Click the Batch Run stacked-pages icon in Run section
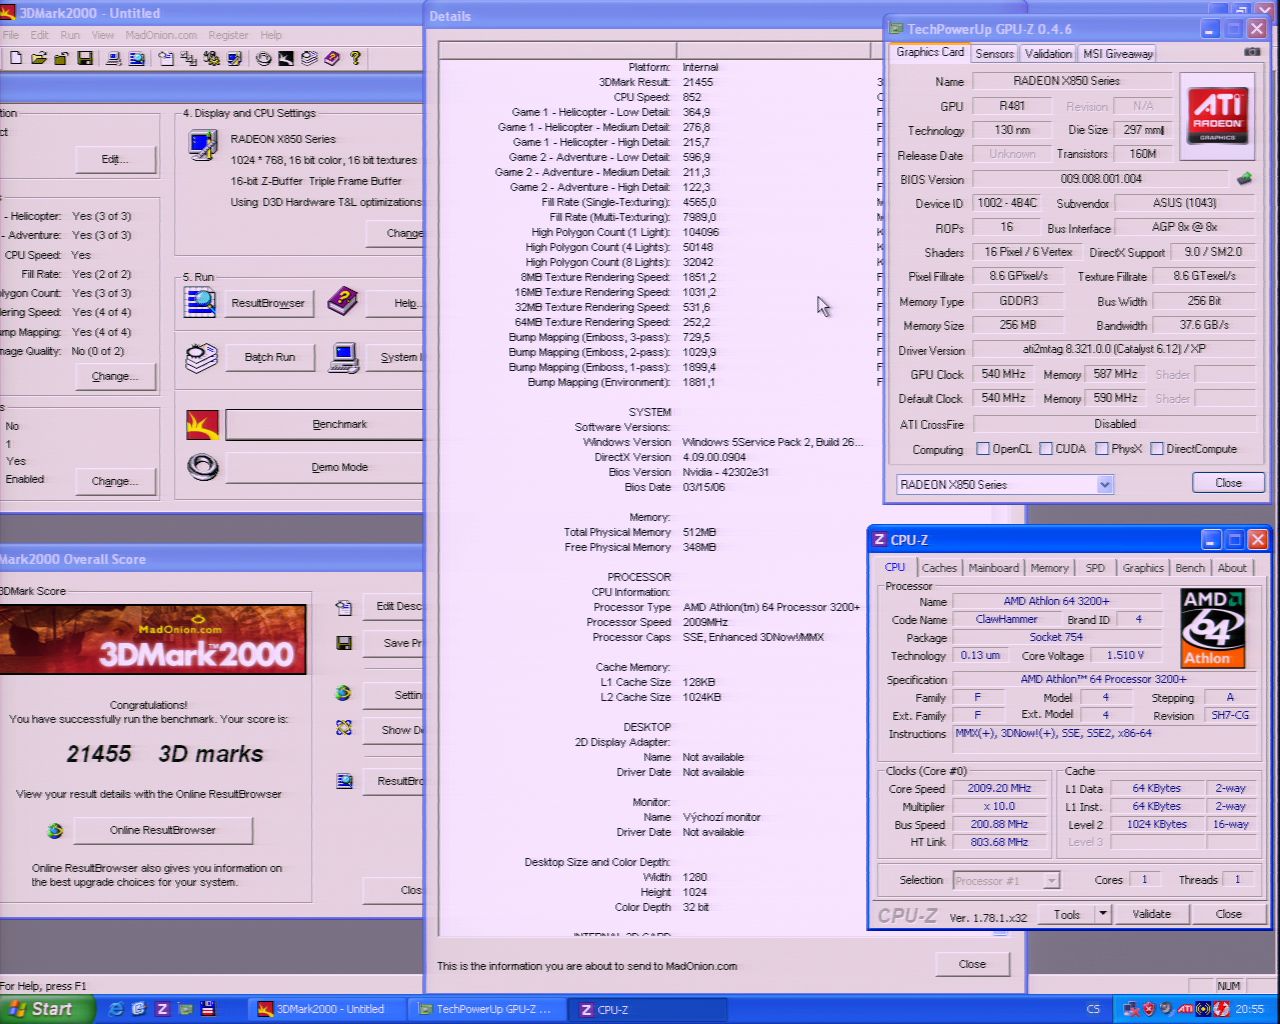The width and height of the screenshot is (1280, 1024). [x=201, y=357]
